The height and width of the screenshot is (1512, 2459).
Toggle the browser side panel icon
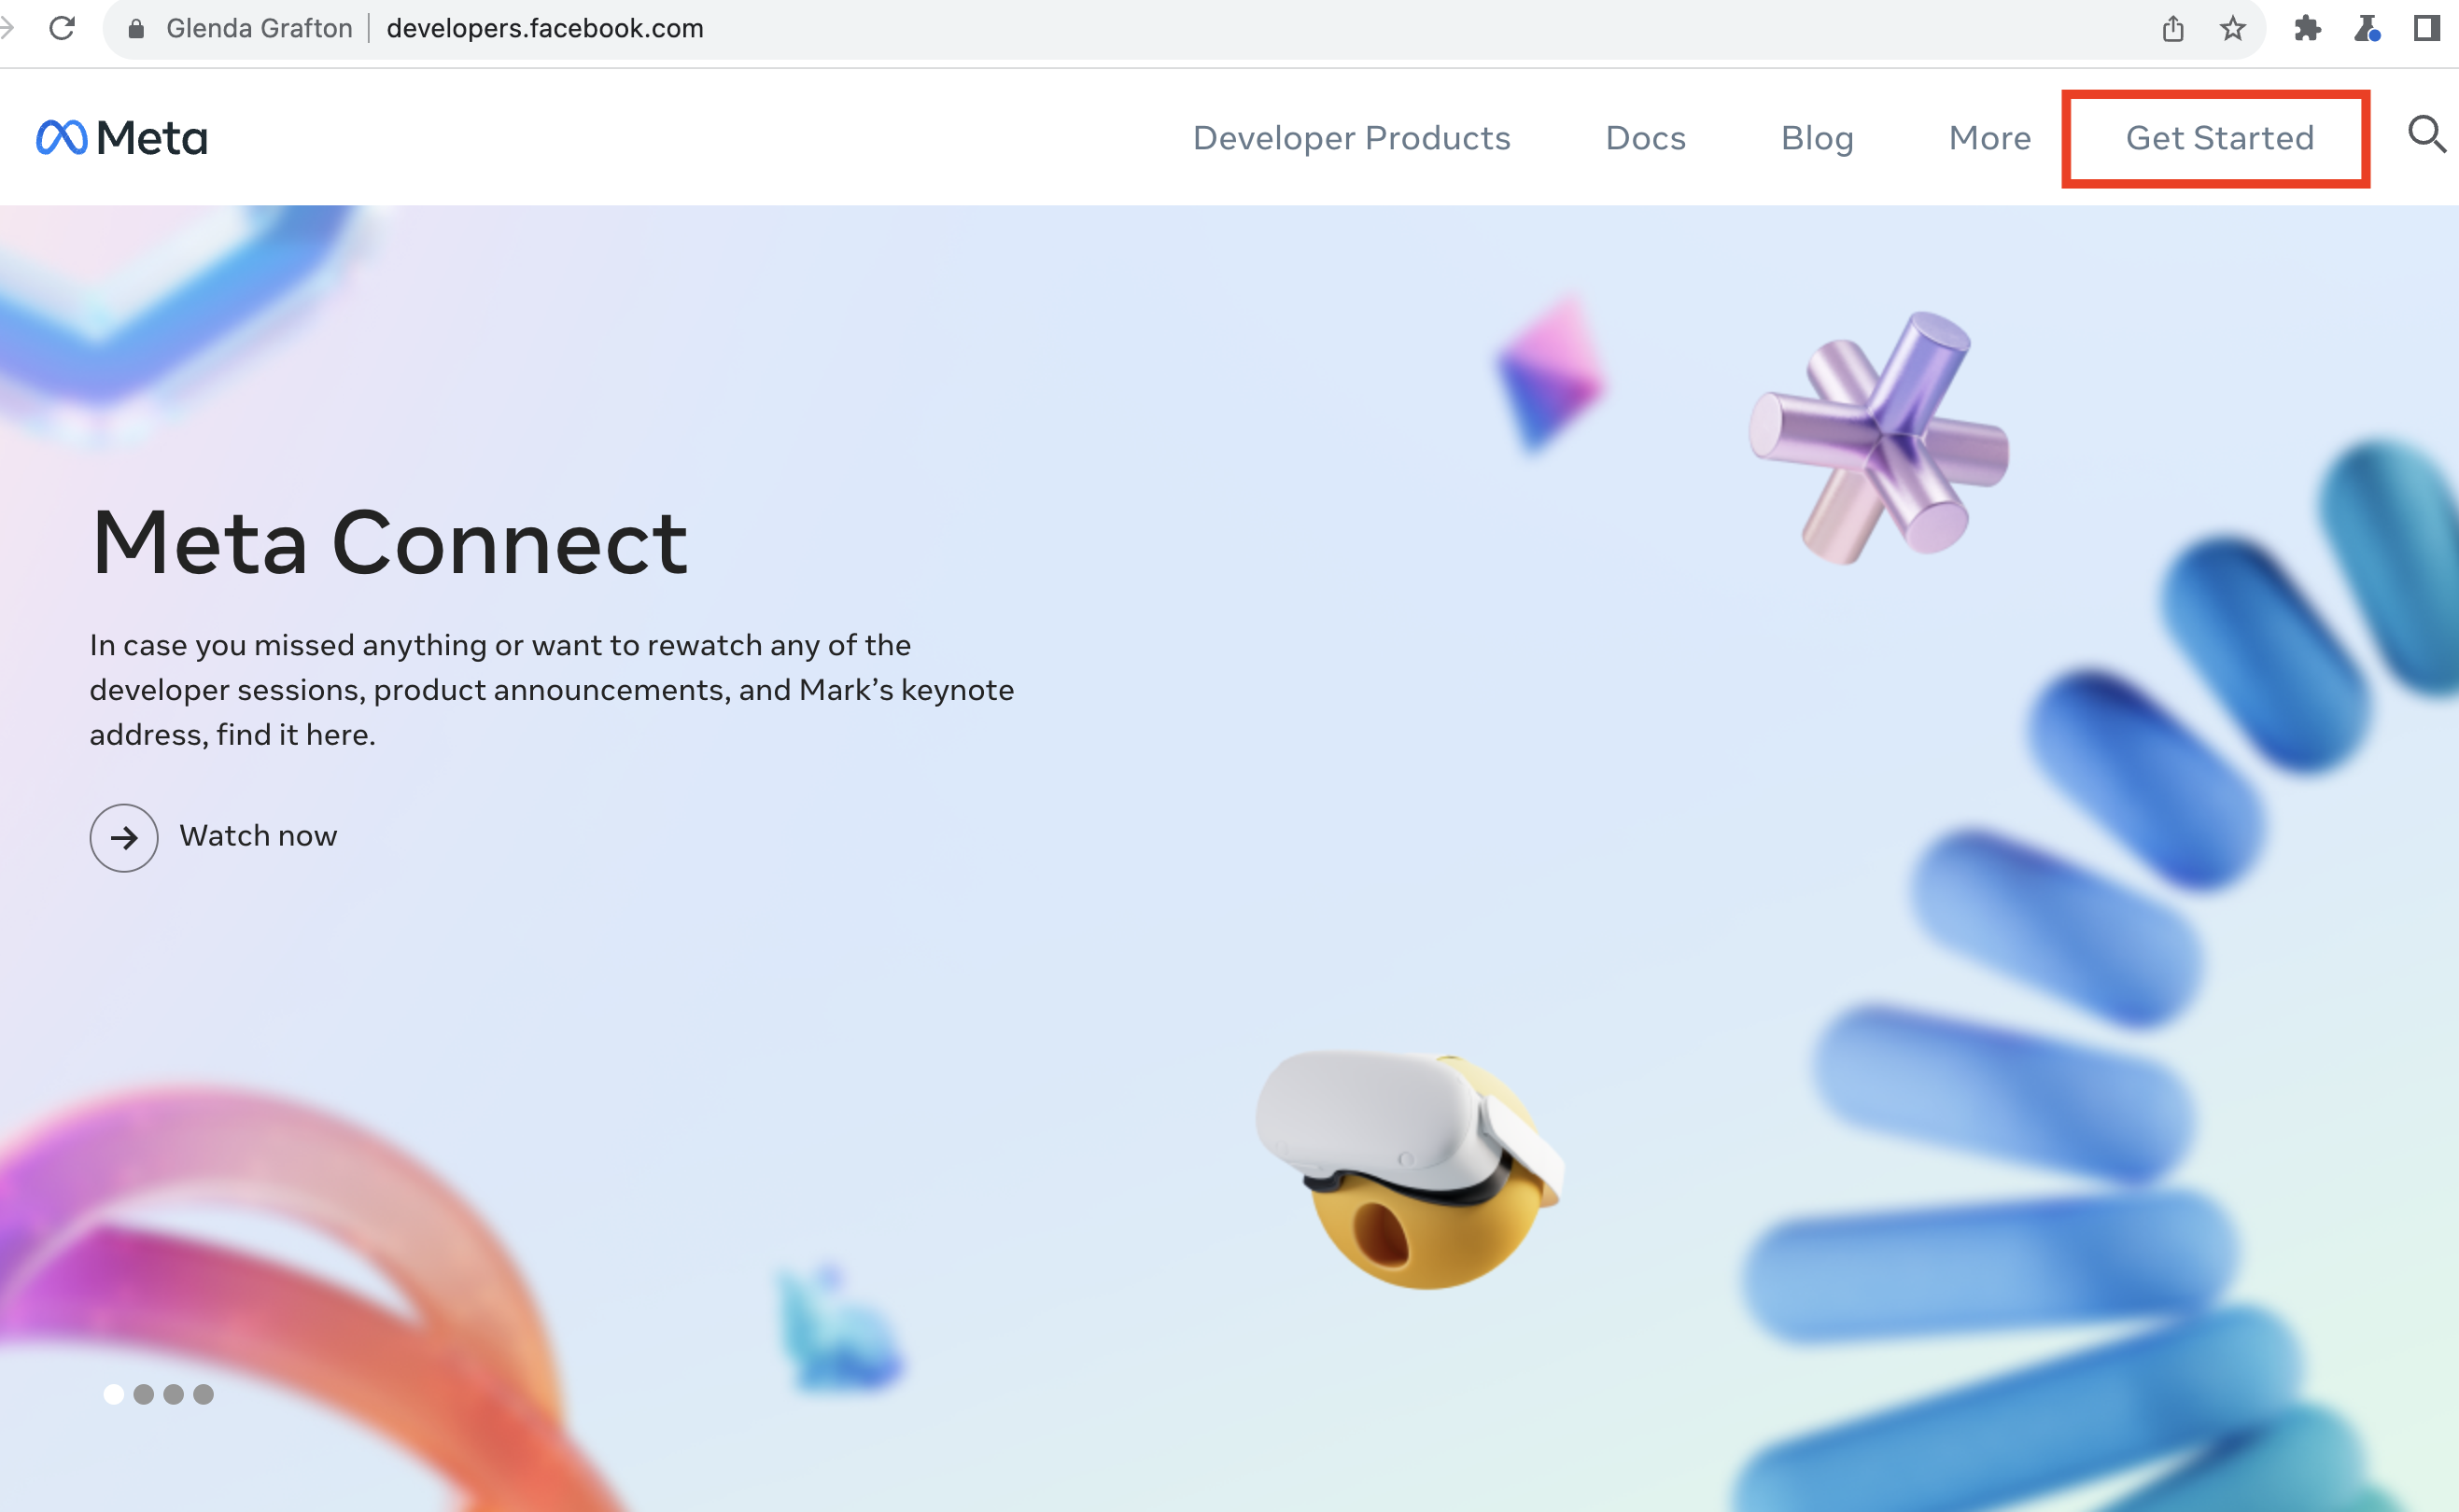(x=2426, y=28)
